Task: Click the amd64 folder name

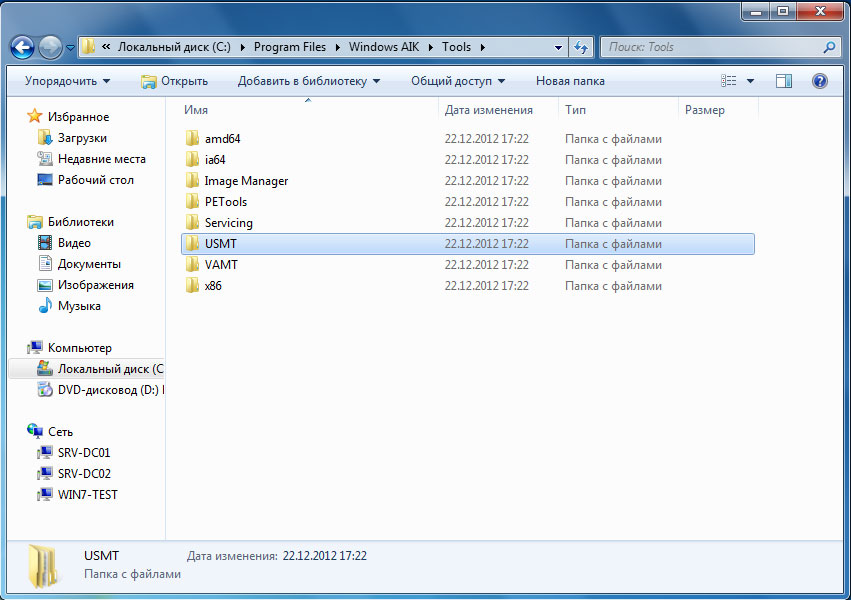Action: coord(223,139)
